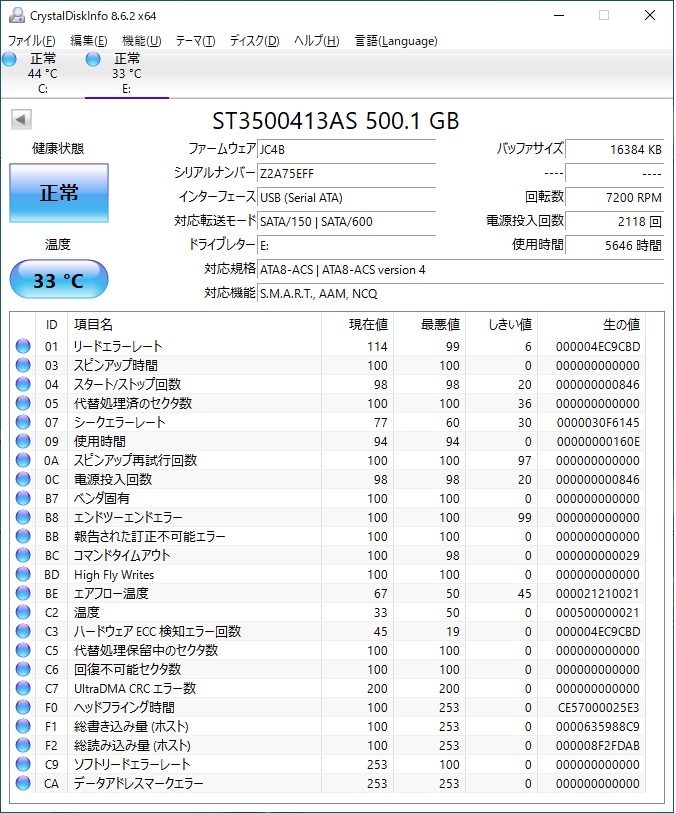676x813 pixels.
Task: Click the 生の値 column header
Action: tap(592, 325)
